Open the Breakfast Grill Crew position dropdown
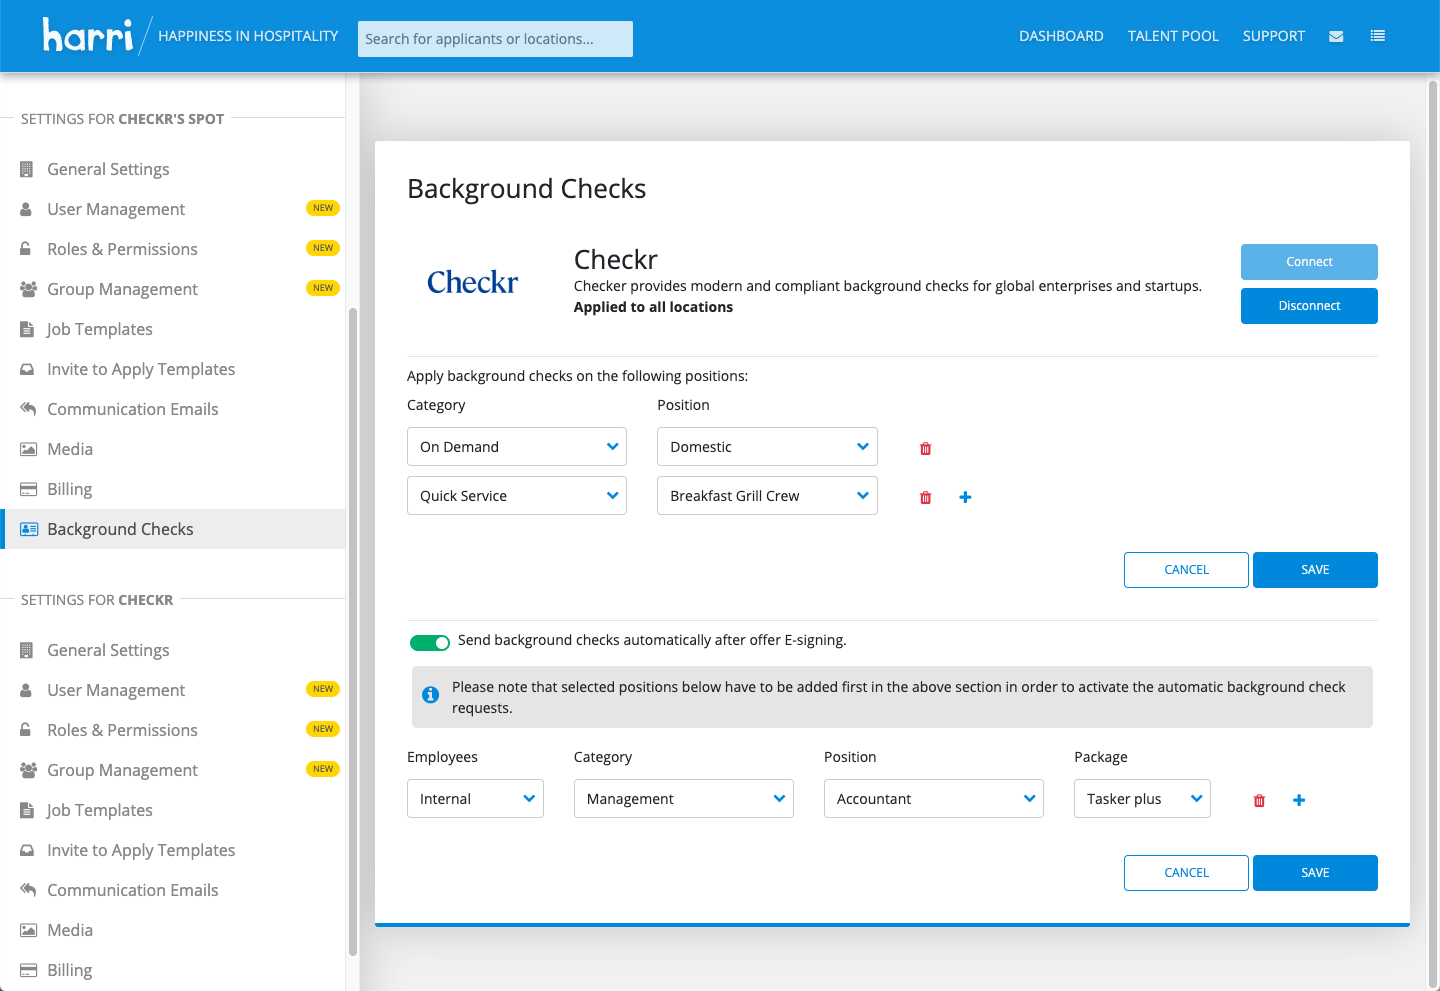Viewport: 1440px width, 991px height. coord(767,496)
